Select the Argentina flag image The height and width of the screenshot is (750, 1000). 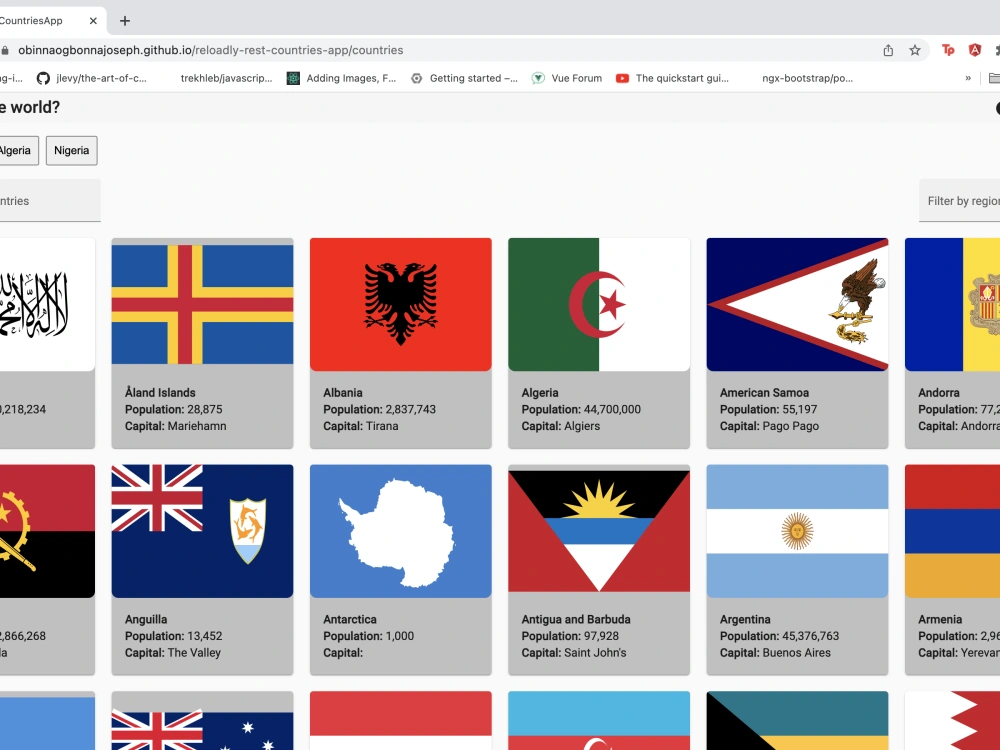click(797, 531)
